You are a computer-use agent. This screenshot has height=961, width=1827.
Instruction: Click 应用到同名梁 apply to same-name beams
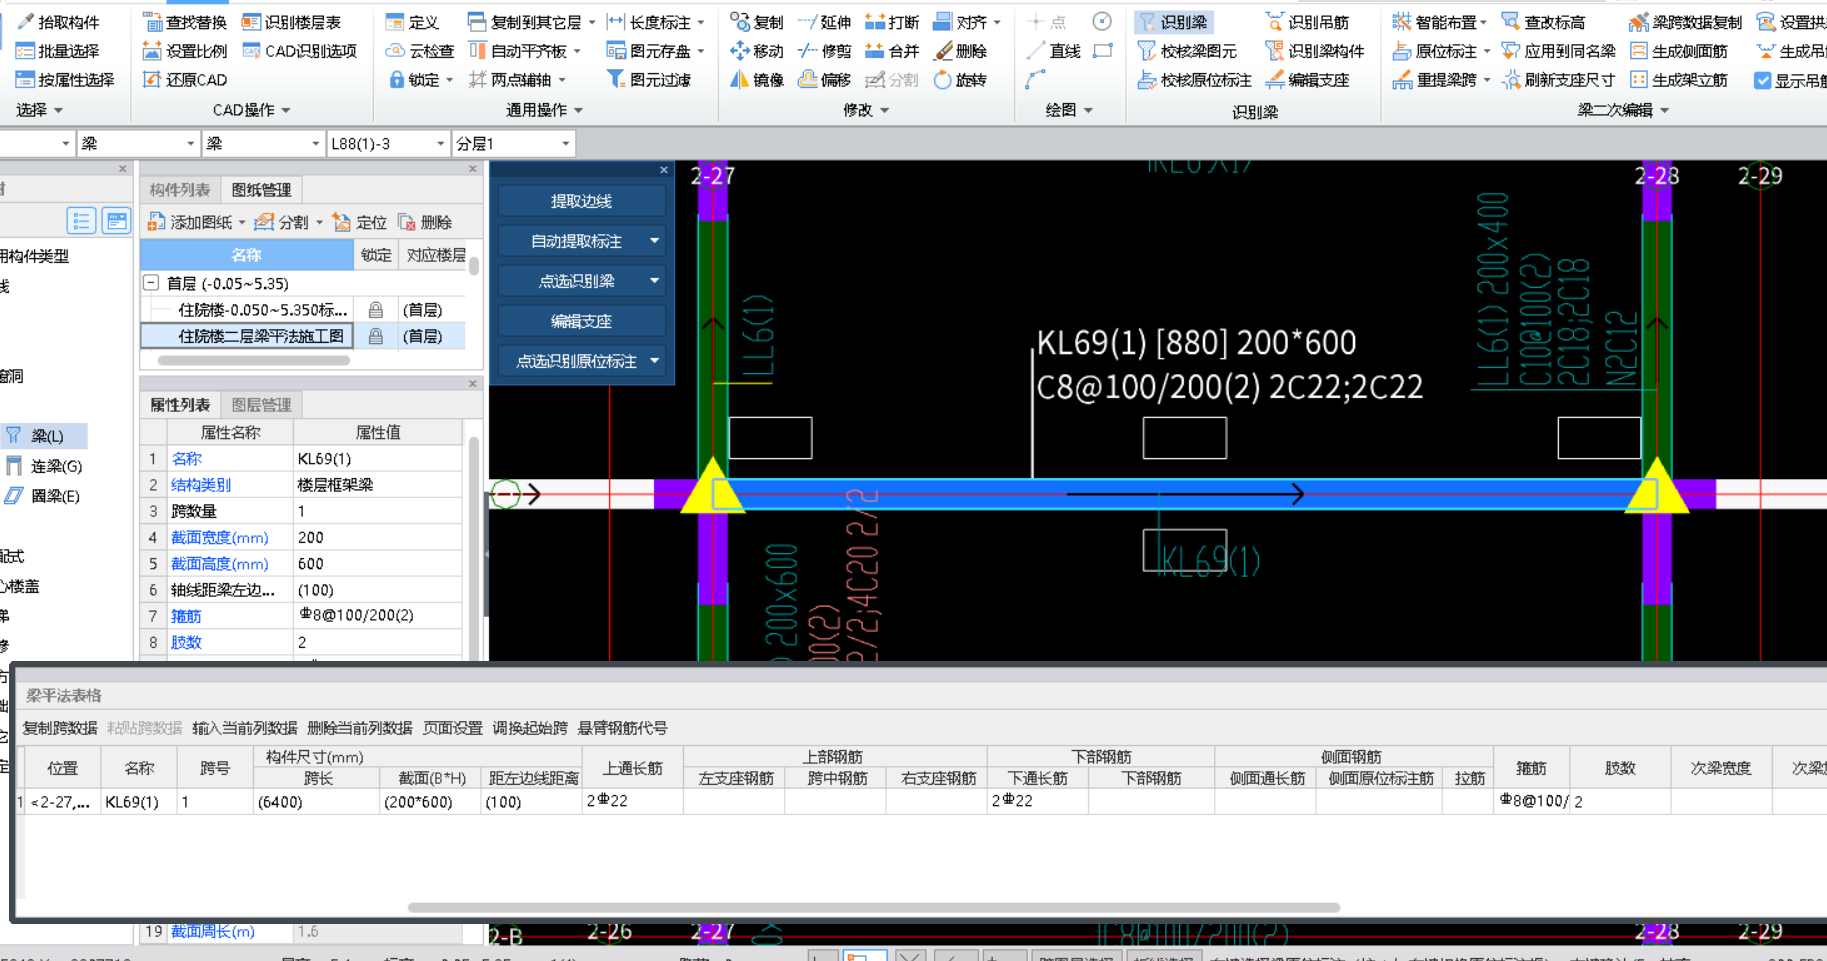click(x=1558, y=51)
